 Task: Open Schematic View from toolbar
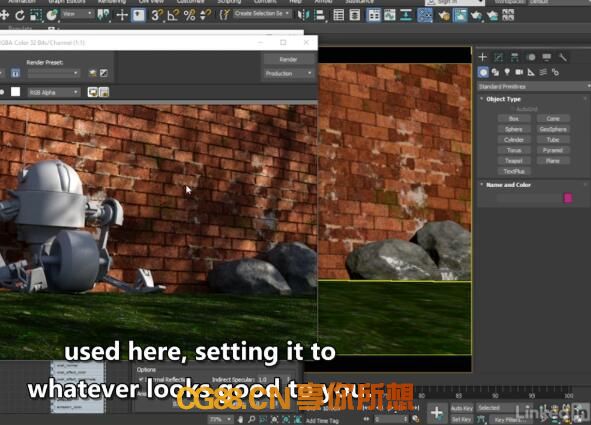pos(406,15)
